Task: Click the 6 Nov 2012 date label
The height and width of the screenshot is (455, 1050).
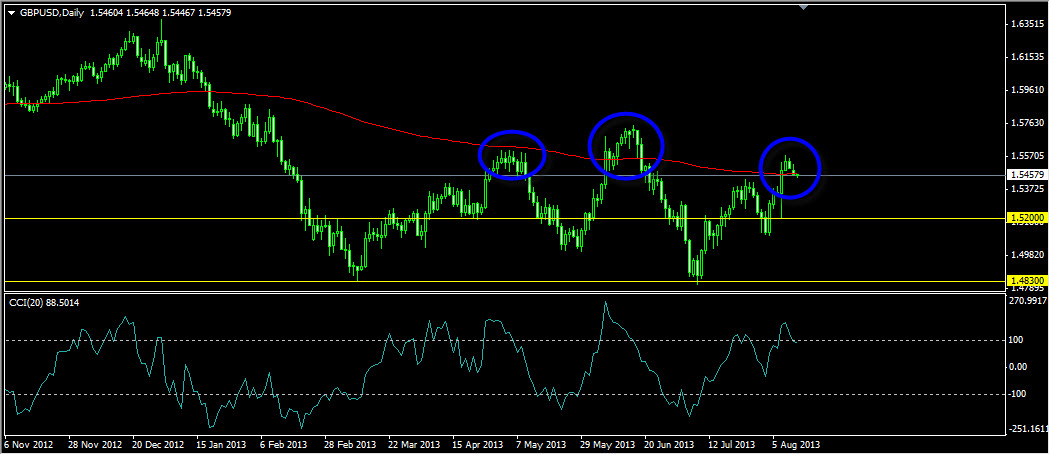Action: click(x=27, y=444)
